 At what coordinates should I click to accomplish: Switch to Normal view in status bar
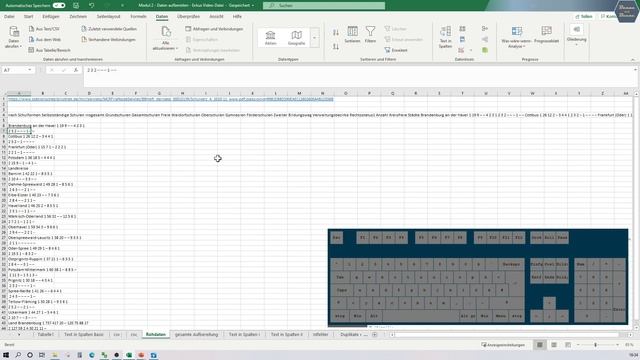click(x=540, y=345)
